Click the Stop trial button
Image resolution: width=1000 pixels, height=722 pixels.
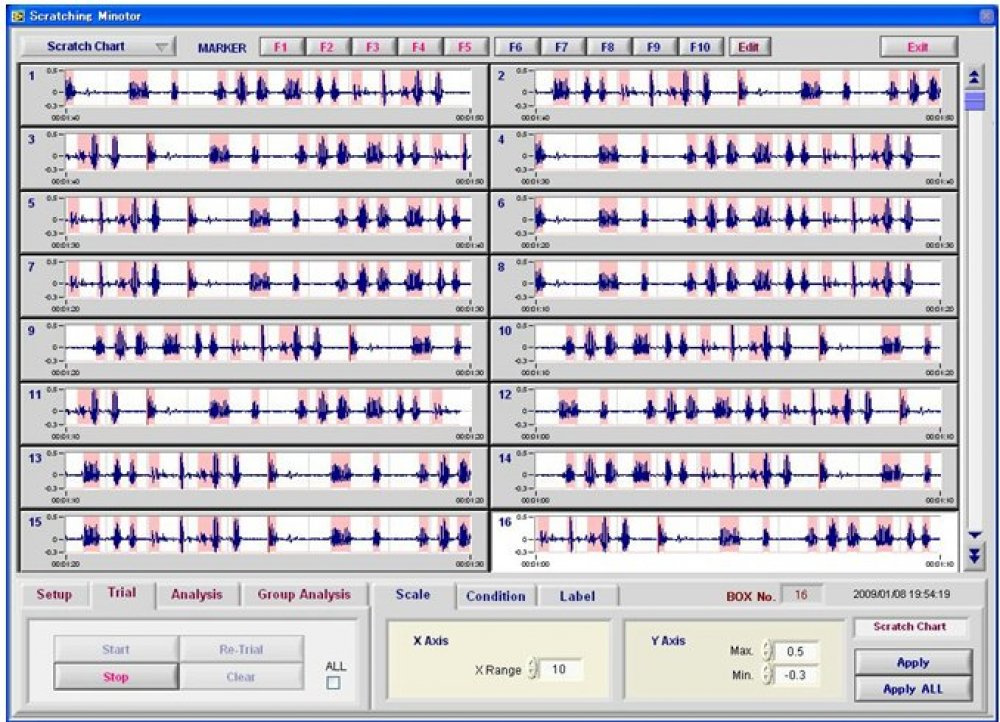(115, 677)
